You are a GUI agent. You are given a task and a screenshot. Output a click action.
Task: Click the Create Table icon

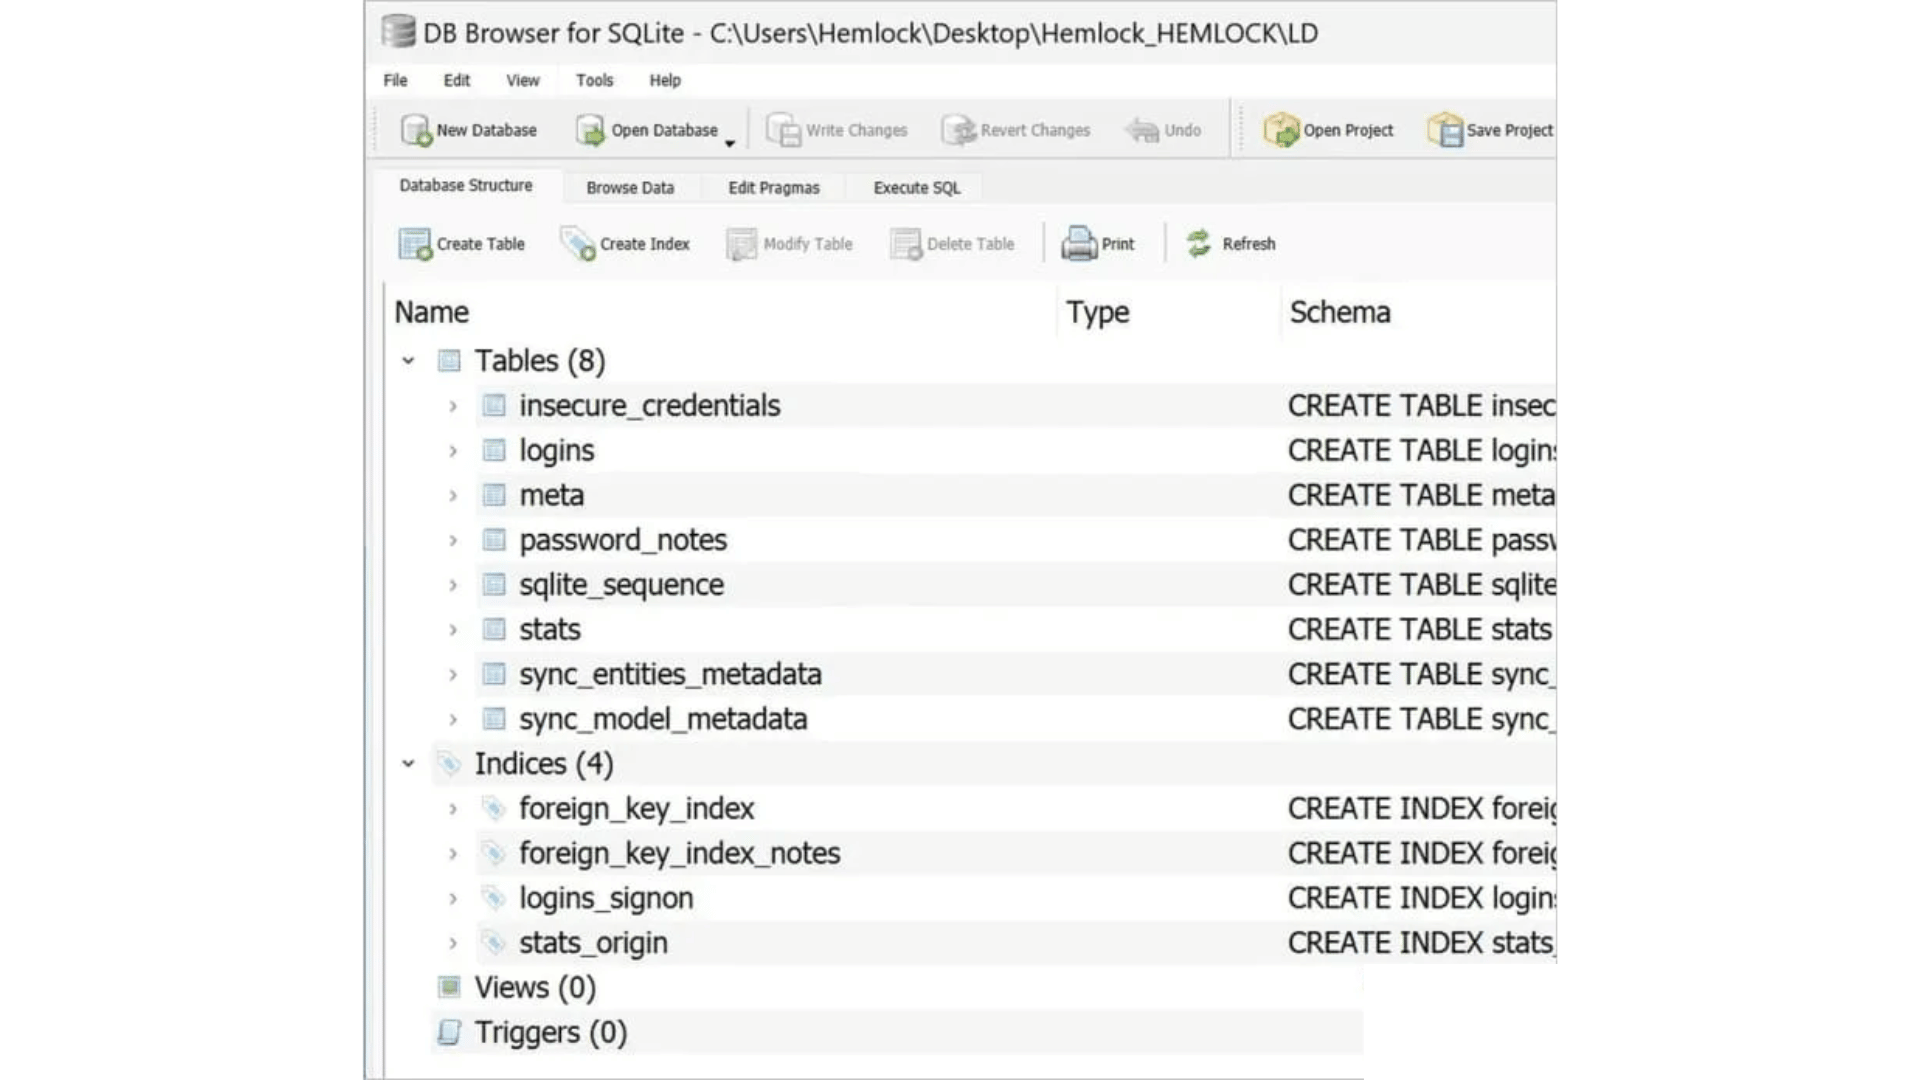415,244
